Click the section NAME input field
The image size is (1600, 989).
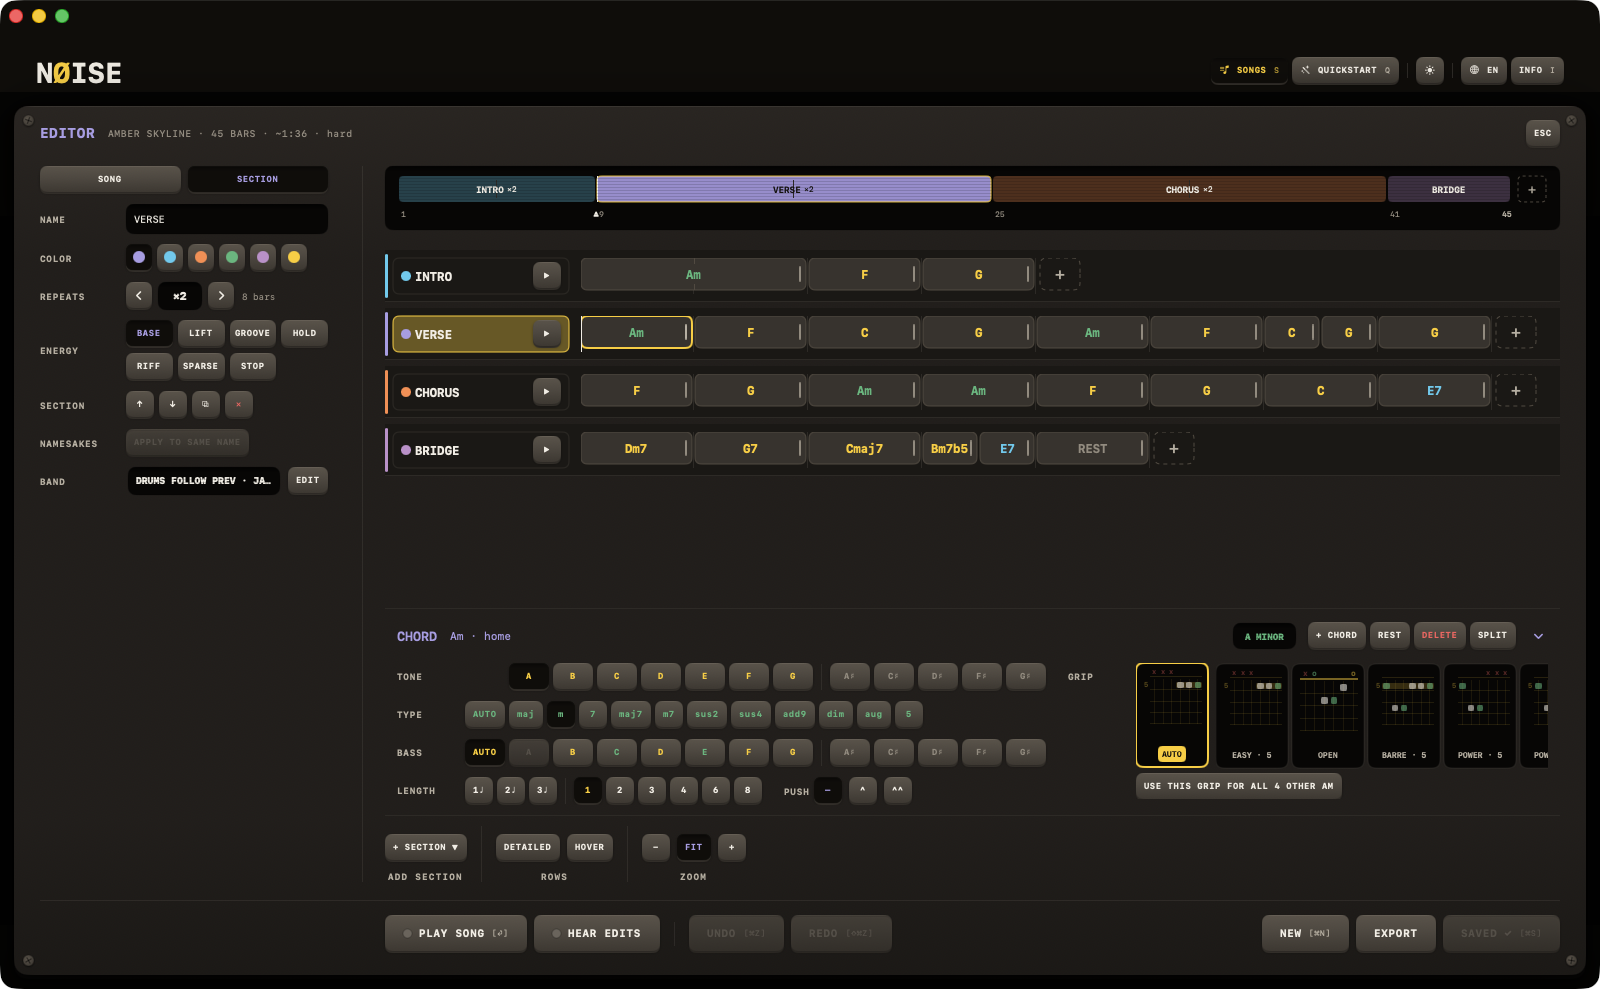[227, 219]
